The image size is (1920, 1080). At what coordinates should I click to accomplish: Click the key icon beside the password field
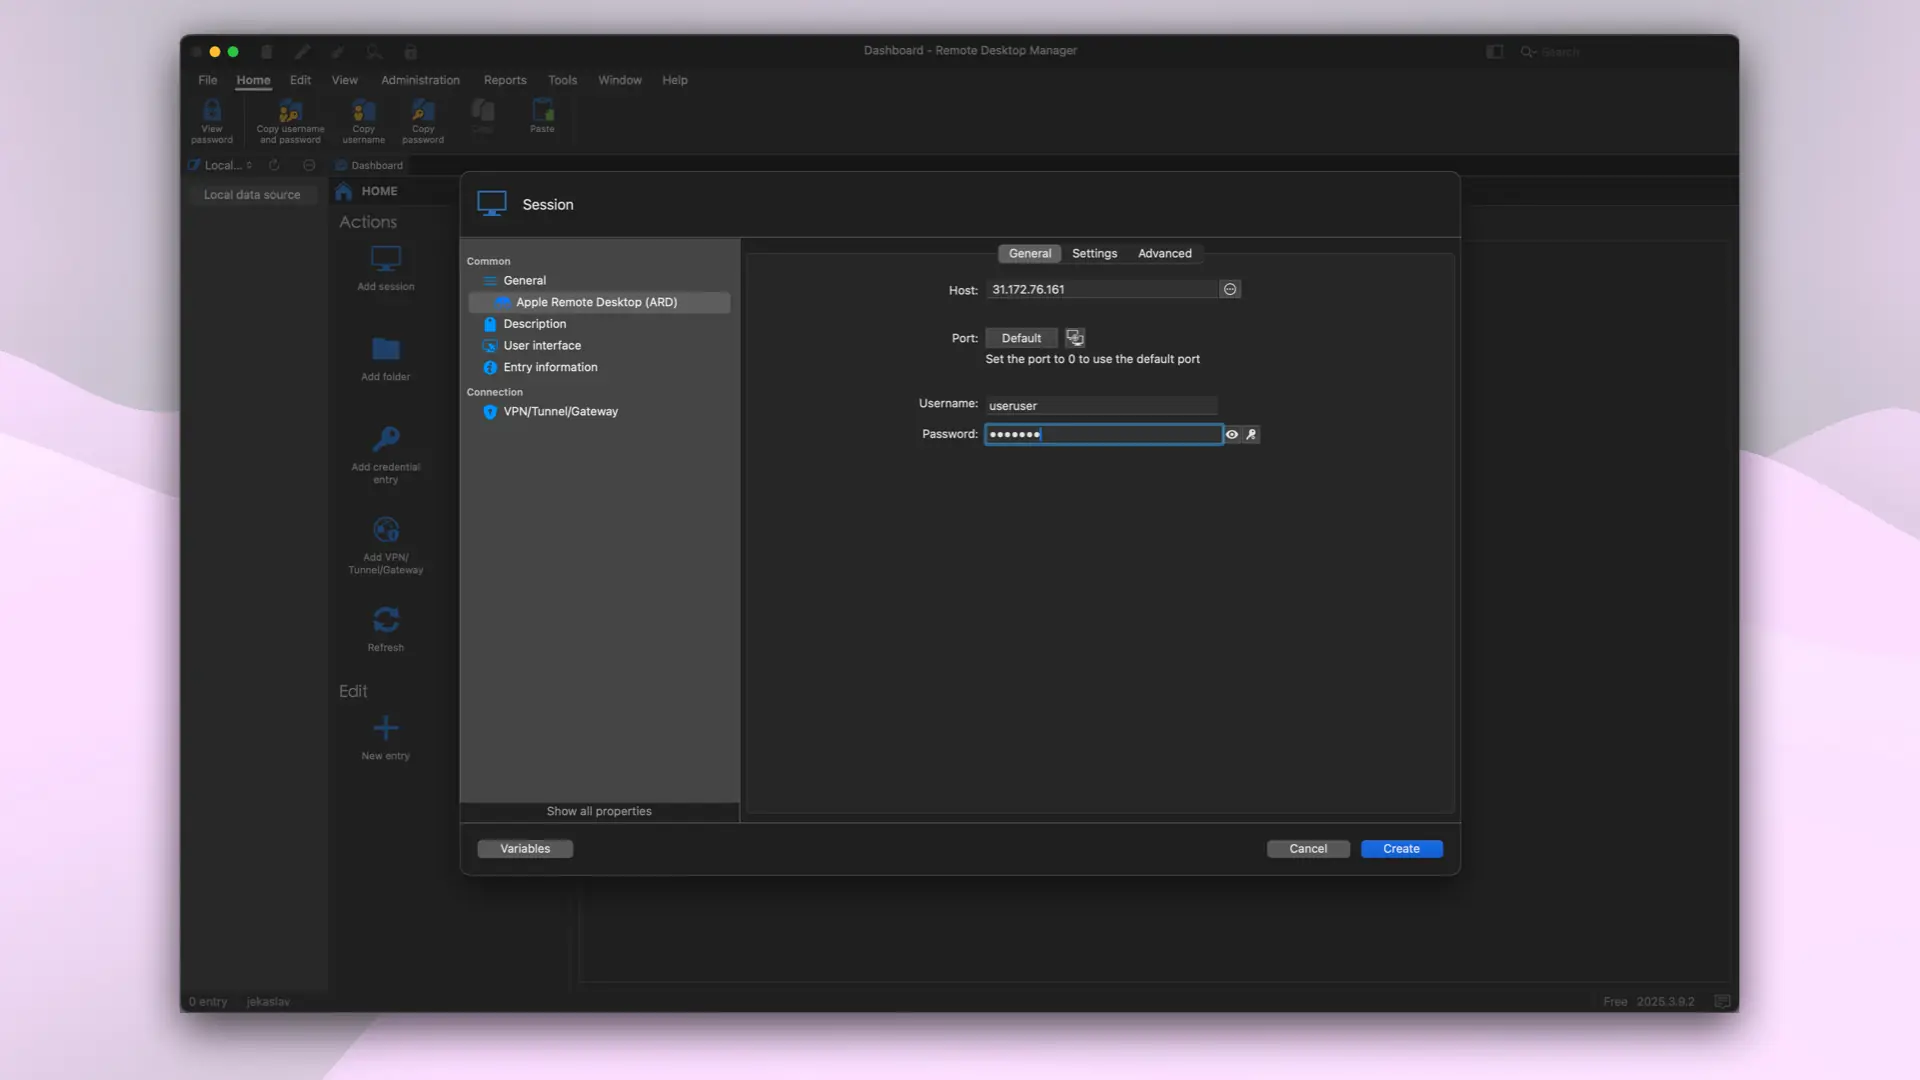coord(1251,434)
